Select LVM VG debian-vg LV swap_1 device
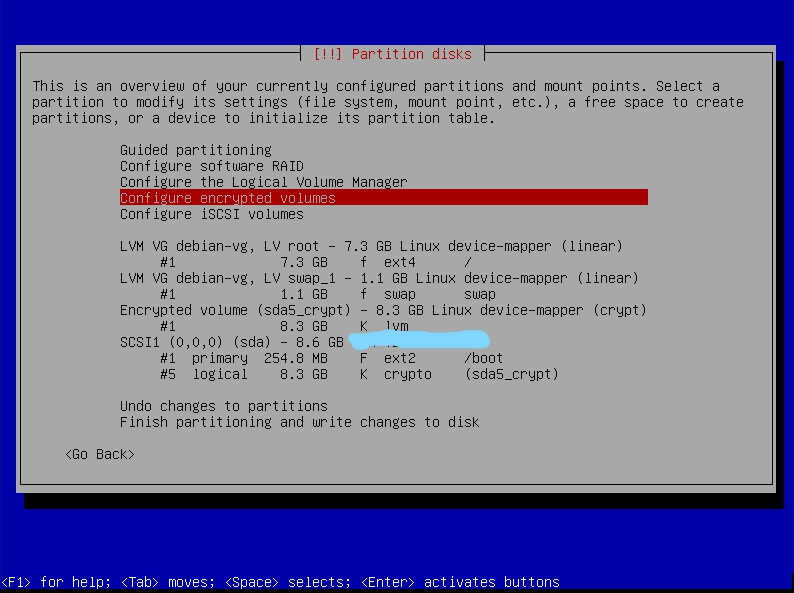This screenshot has height=593, width=794. click(x=378, y=278)
